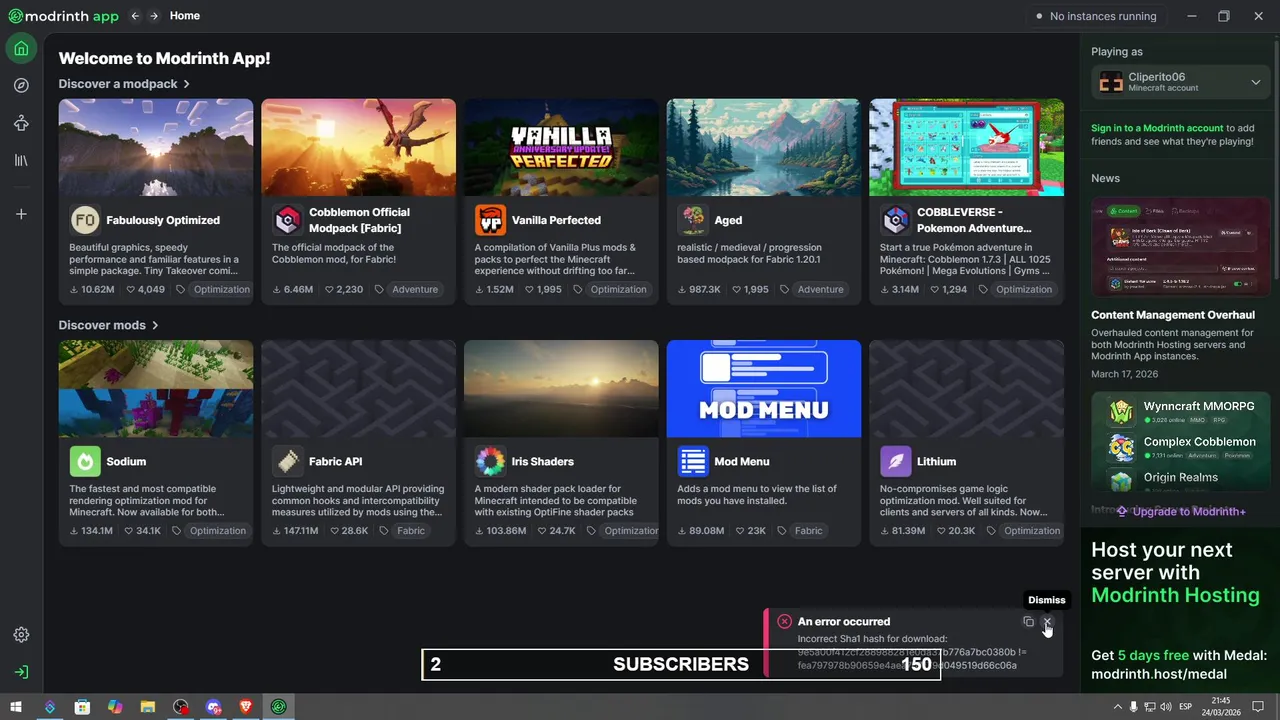Open the Library sidebar icon
This screenshot has width=1280, height=720.
(21, 160)
